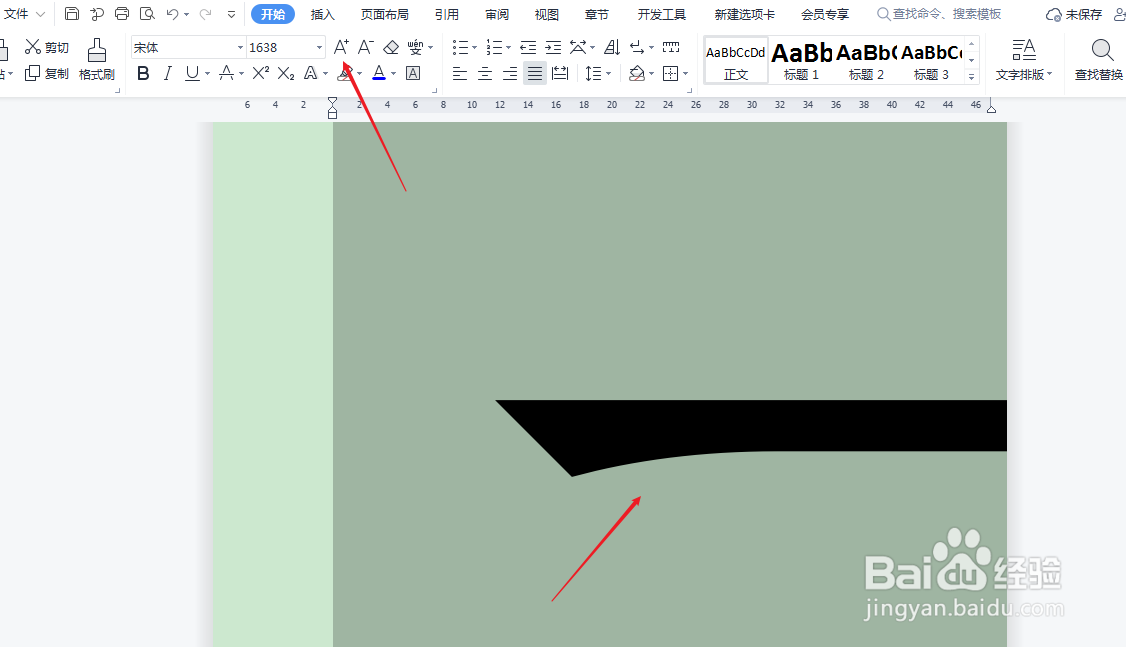Screen dimensions: 1126x647
Task: Click the Chinese layout icon
Action: click(x=578, y=47)
